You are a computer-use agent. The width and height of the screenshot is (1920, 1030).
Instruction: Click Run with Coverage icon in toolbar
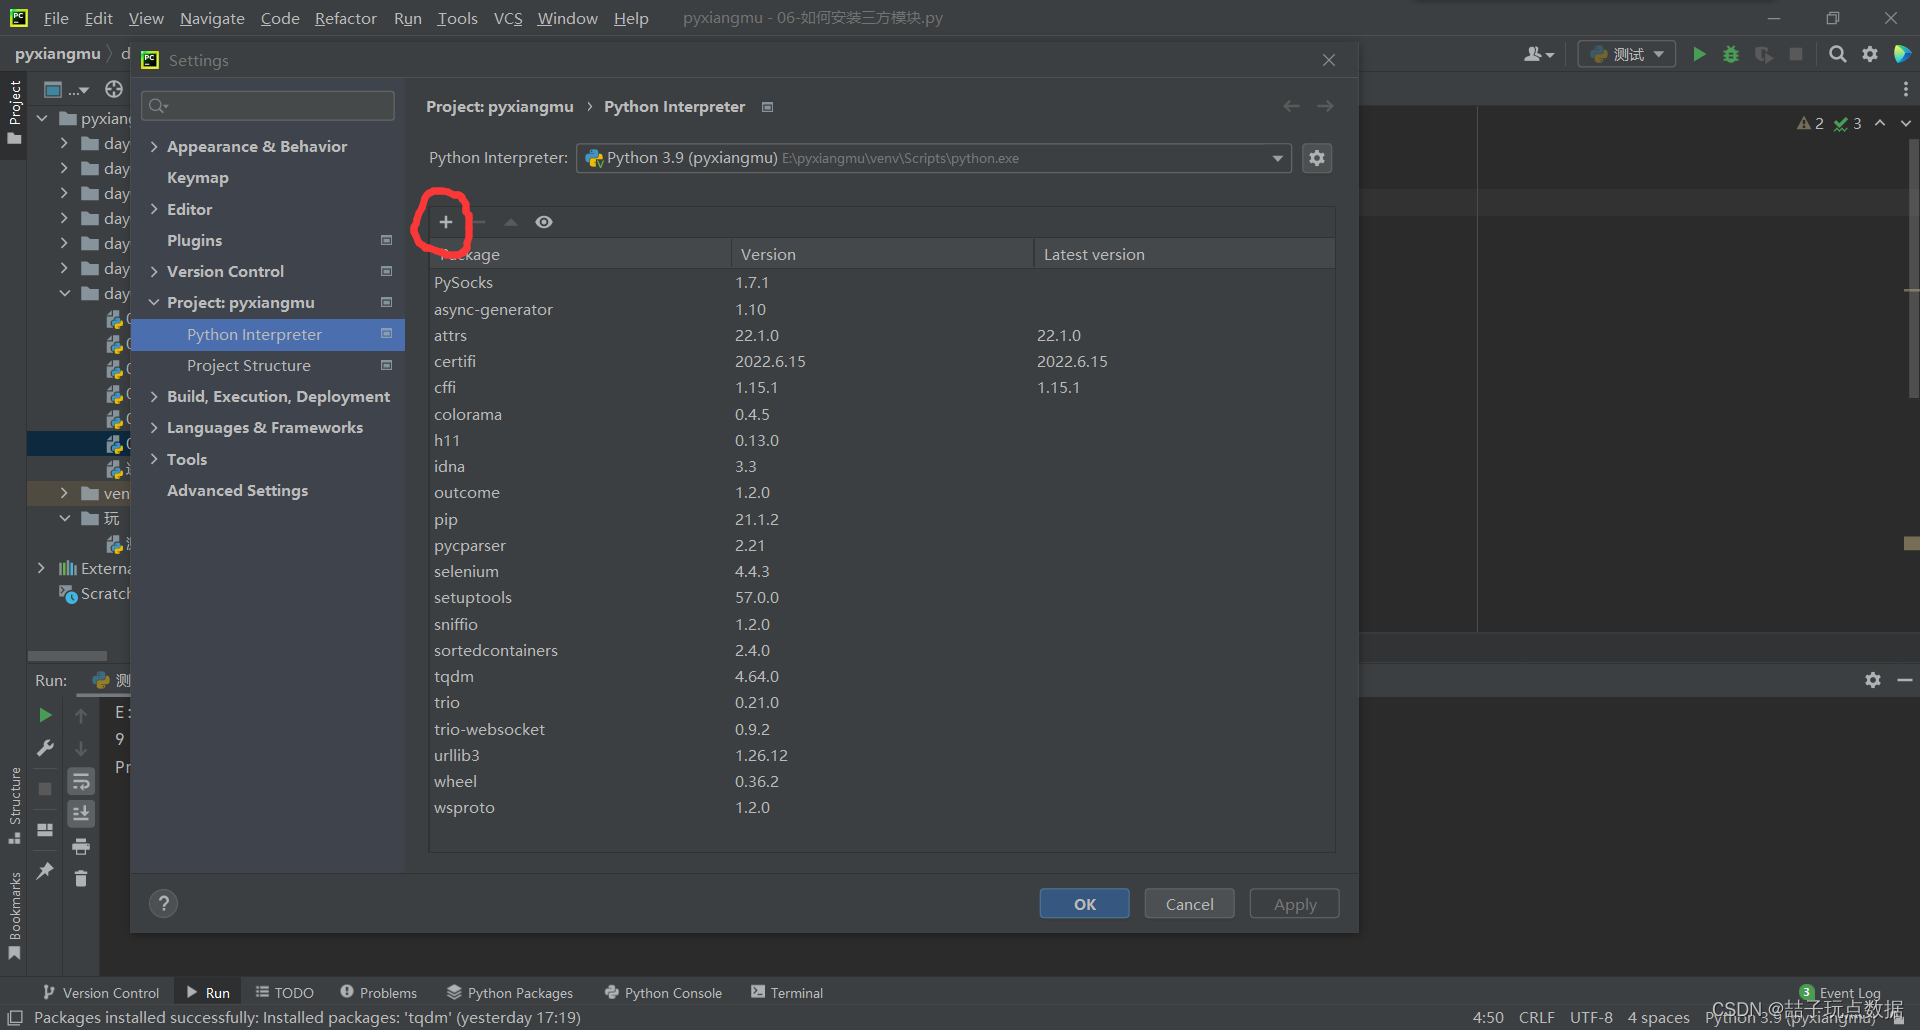[x=1764, y=54]
